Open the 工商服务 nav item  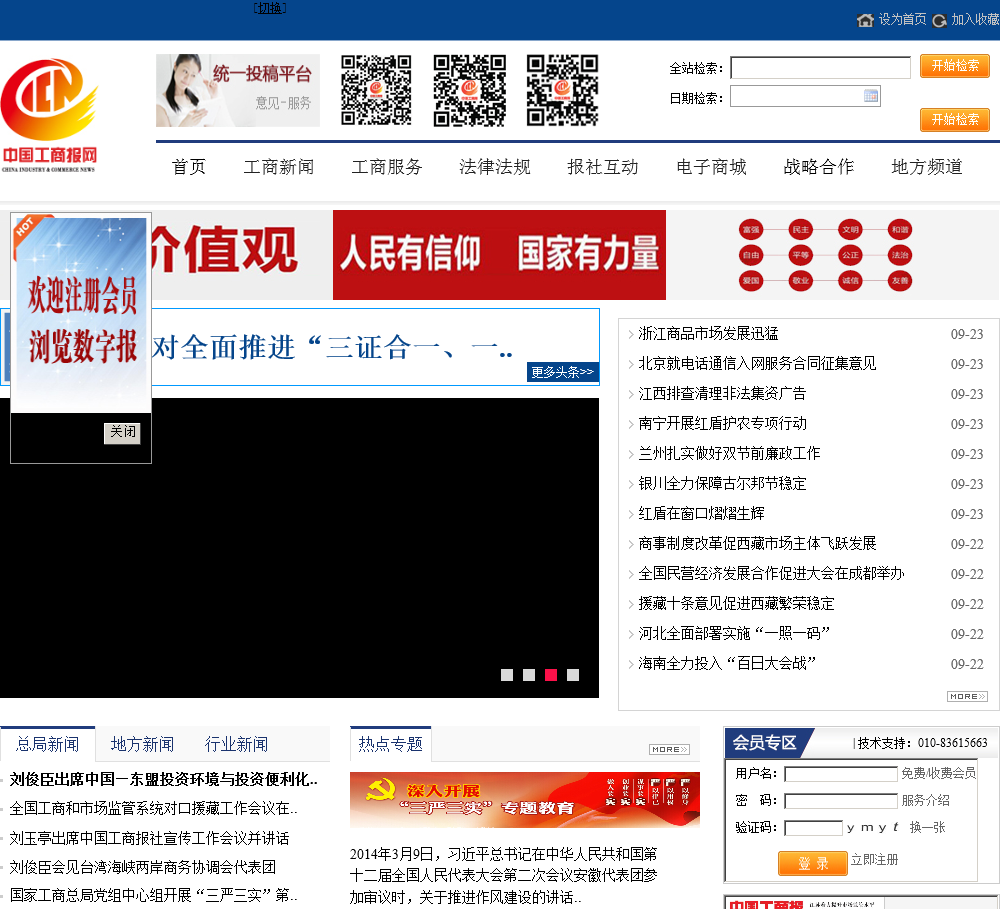[387, 167]
